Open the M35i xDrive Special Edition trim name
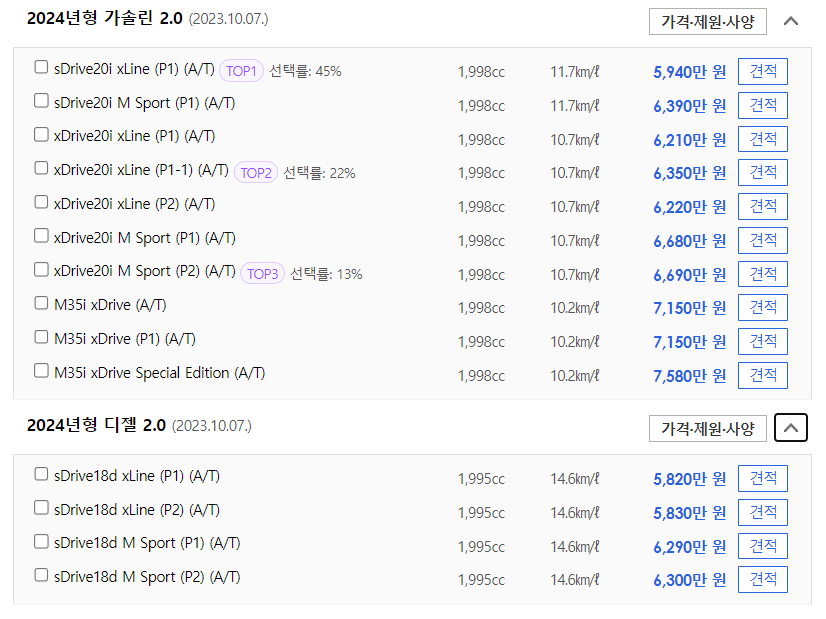Viewport: 826px width, 619px height. click(160, 373)
